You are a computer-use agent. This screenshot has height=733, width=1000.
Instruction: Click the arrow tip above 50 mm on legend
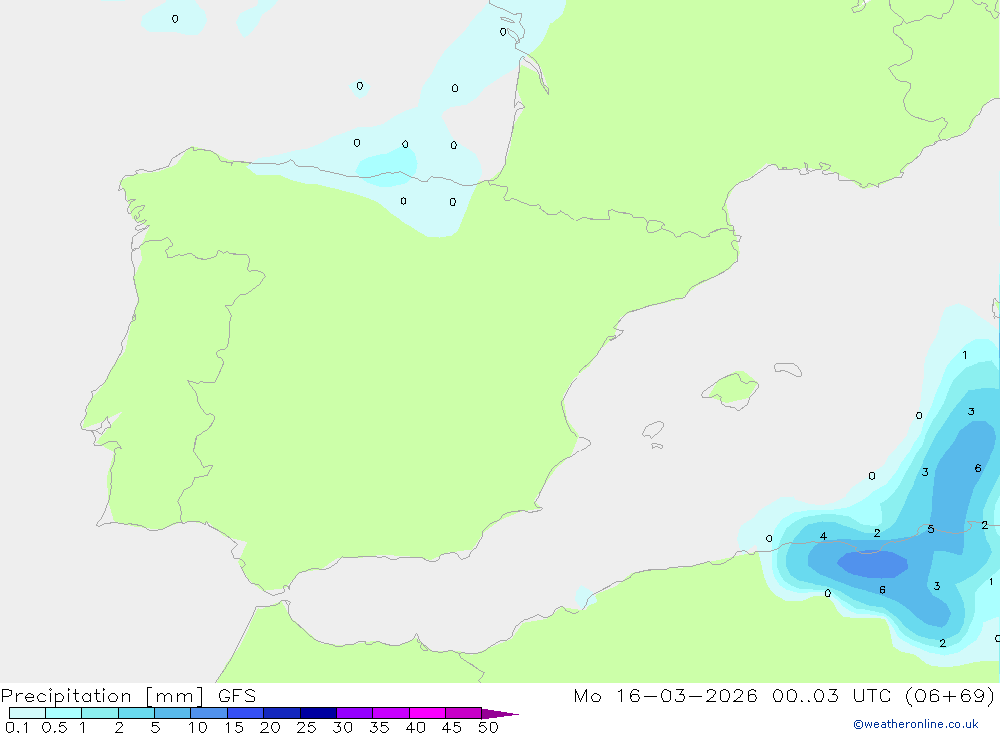[500, 713]
